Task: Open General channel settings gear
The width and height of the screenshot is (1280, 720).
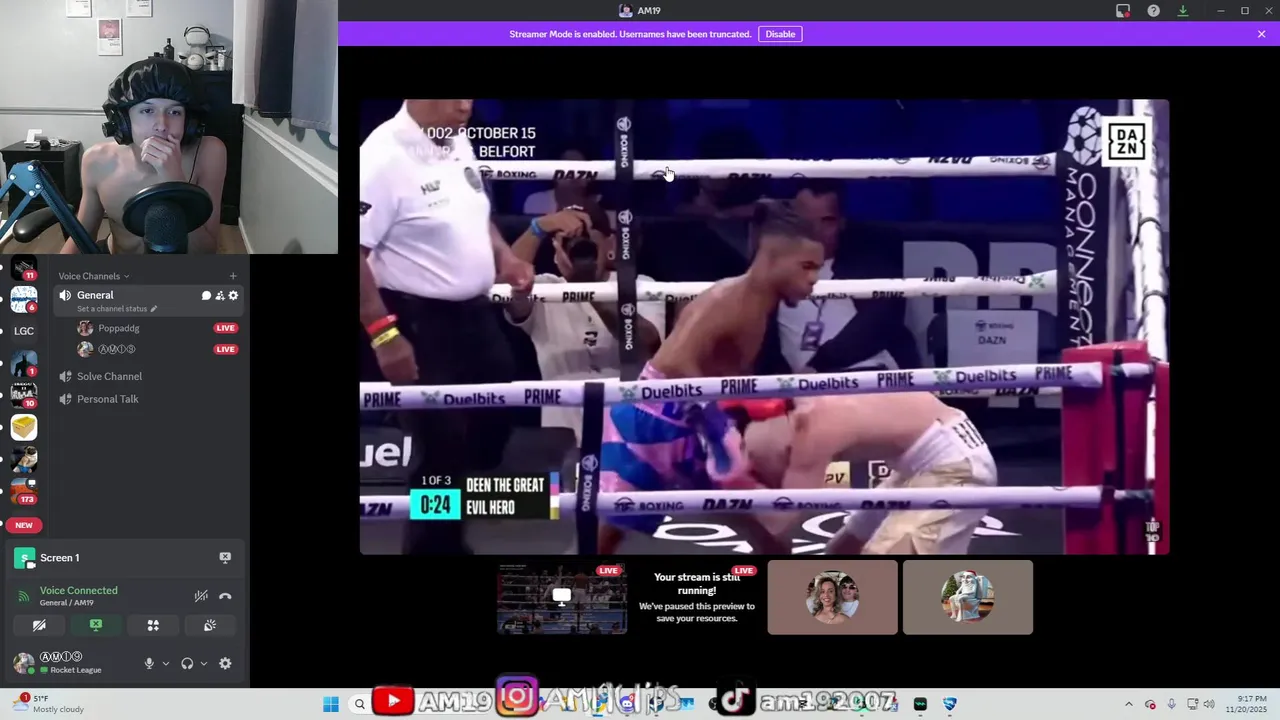Action: (x=233, y=296)
